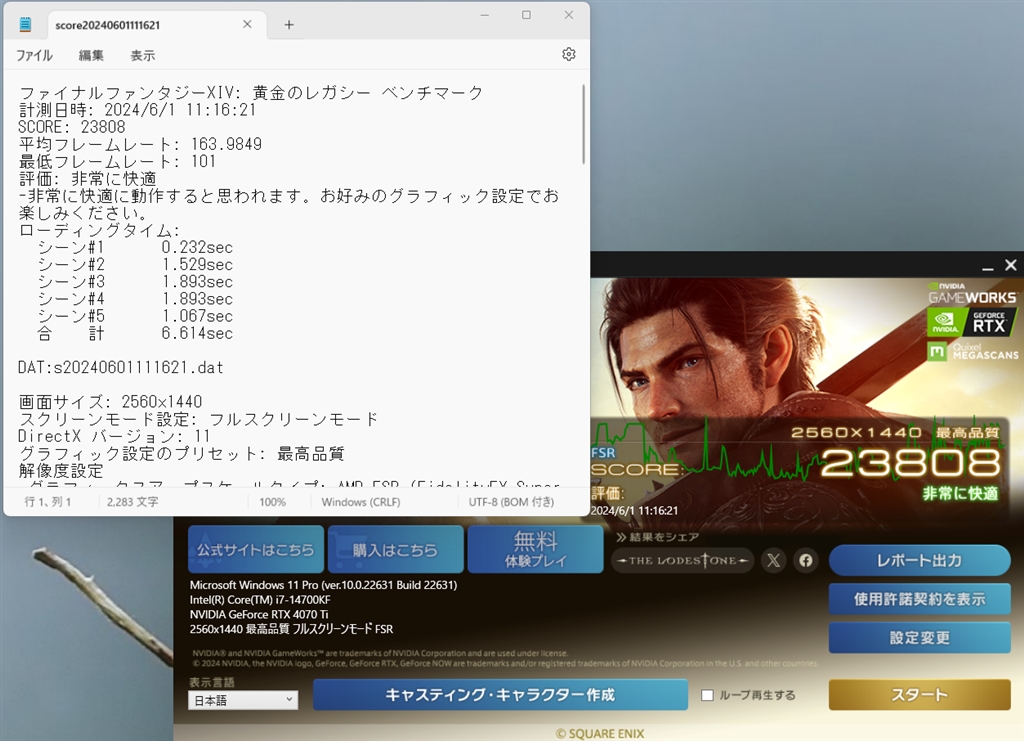
Task: Click the Notepad vertical scrollbar
Action: tap(583, 124)
